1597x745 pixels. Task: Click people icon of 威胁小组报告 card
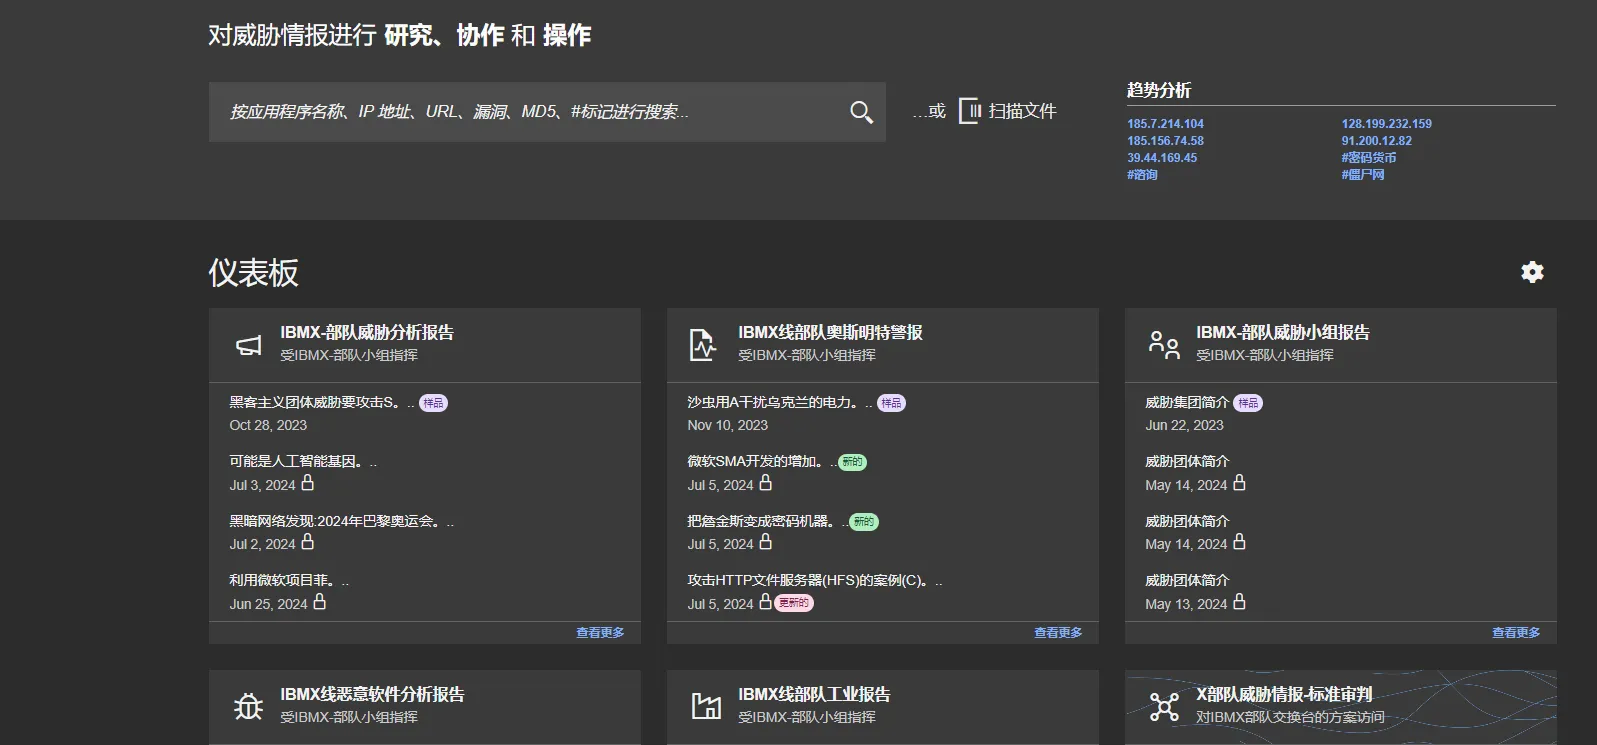(x=1163, y=345)
